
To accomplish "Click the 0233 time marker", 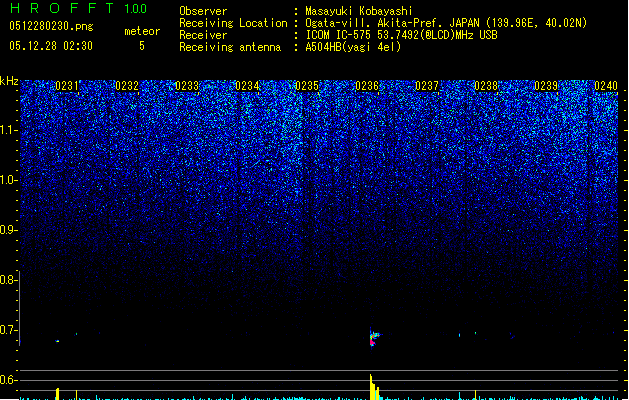I will (x=187, y=86).
